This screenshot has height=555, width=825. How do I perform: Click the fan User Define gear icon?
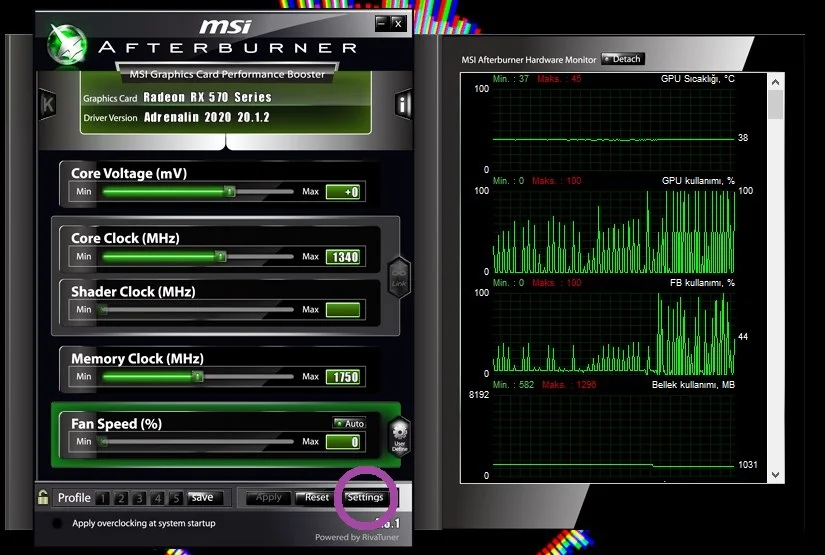[399, 436]
